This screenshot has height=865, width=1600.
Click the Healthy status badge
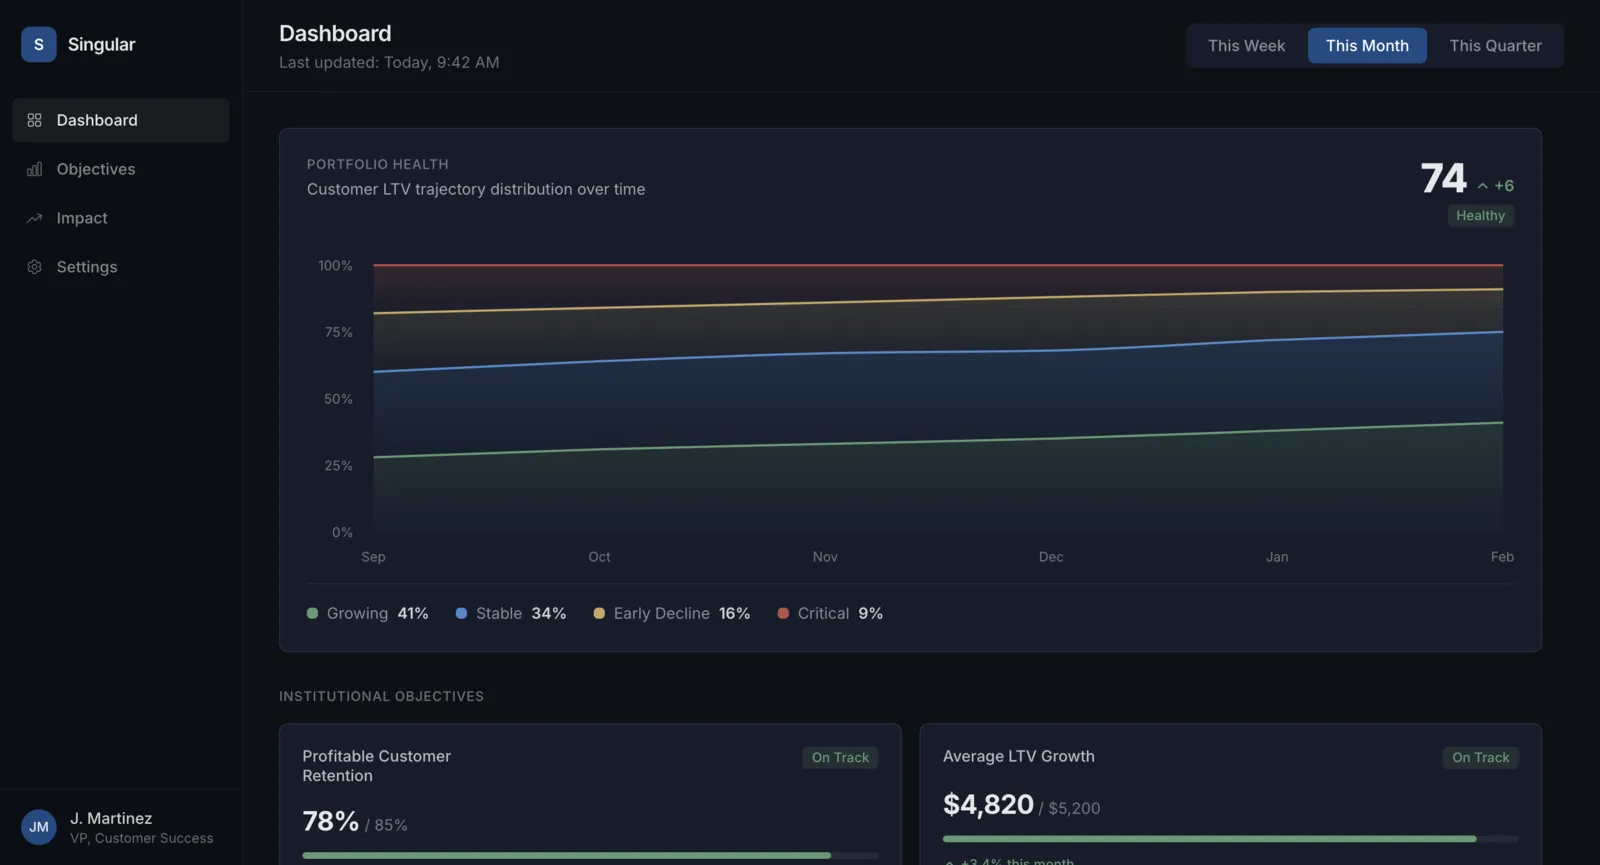pos(1480,215)
